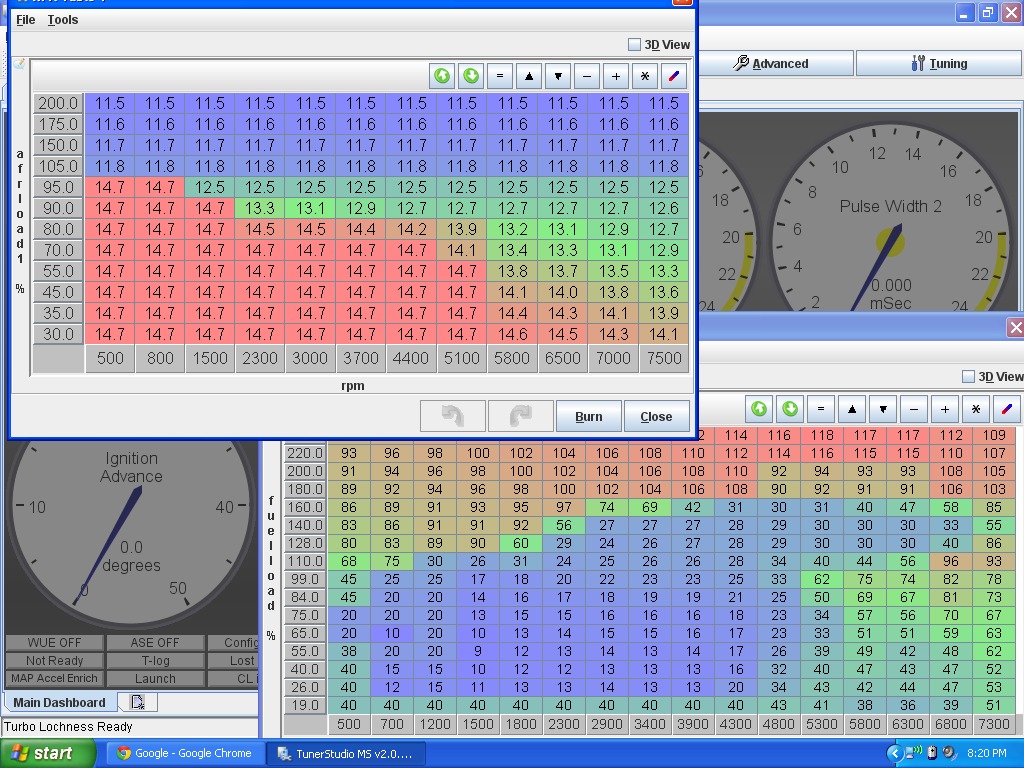Switch to the Tuning tab
Image resolution: width=1024 pixels, height=768 pixels.
tap(938, 63)
